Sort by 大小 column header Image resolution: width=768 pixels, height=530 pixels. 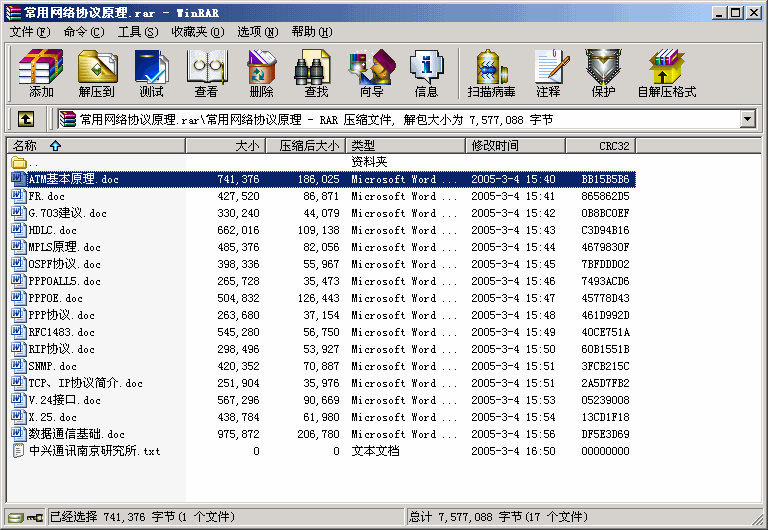pos(226,145)
